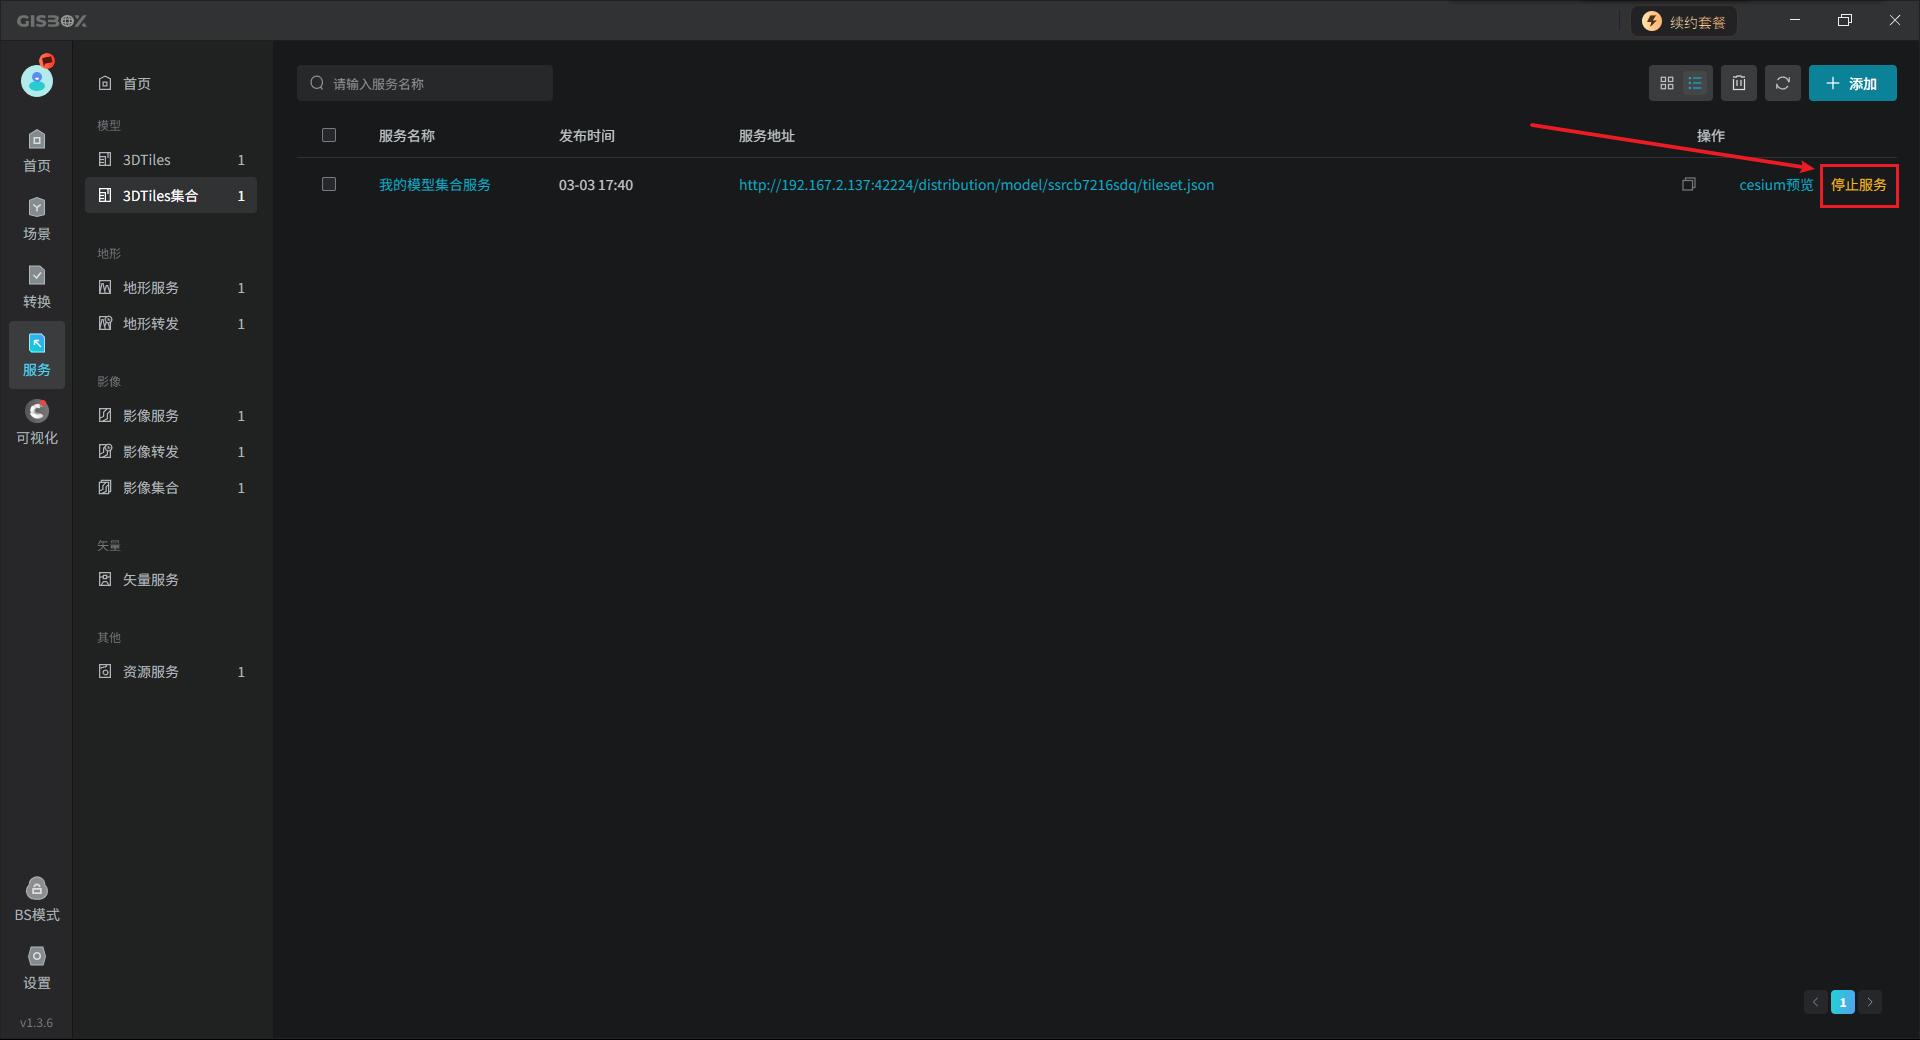Select 影像集合 in the service list

[151, 488]
